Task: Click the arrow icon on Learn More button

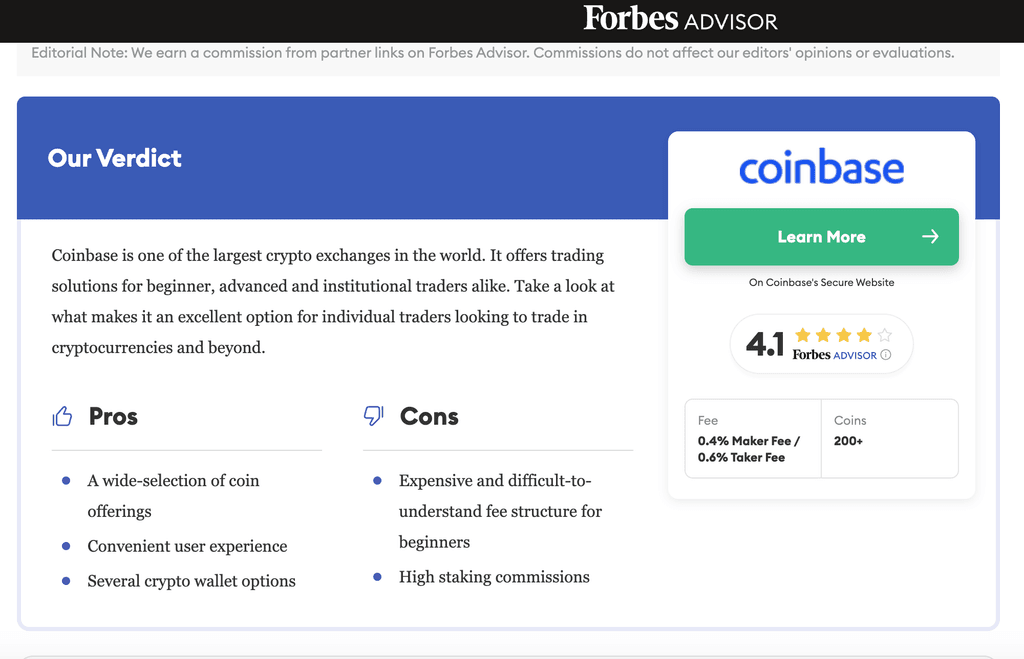Action: (932, 237)
